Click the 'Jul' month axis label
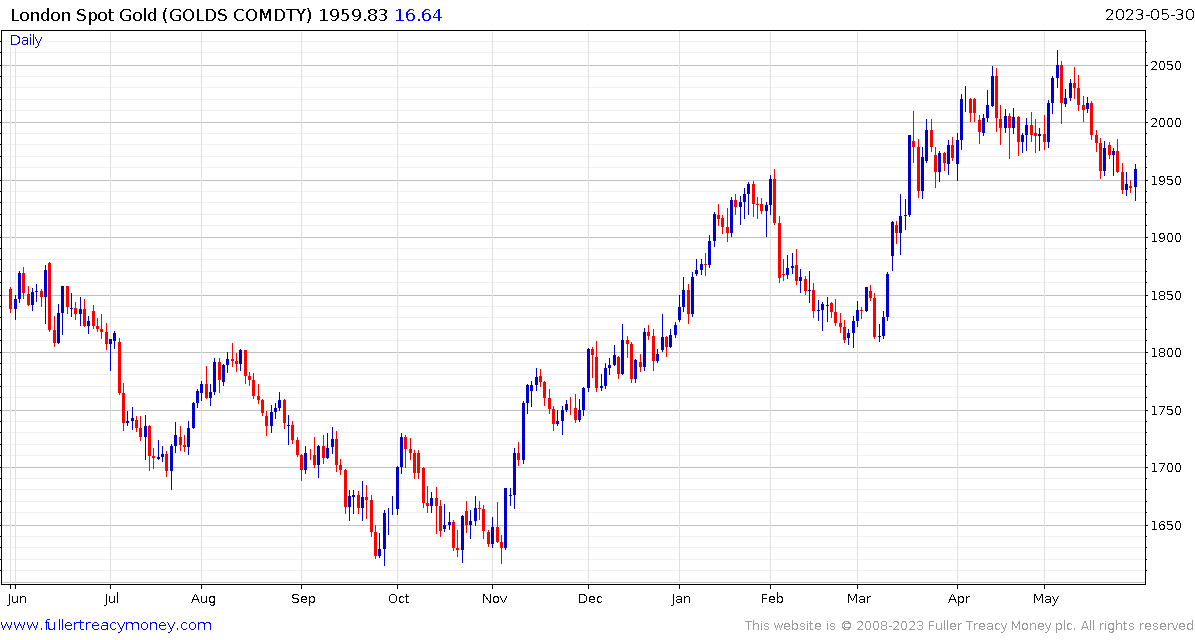The image size is (1195, 640). [111, 598]
